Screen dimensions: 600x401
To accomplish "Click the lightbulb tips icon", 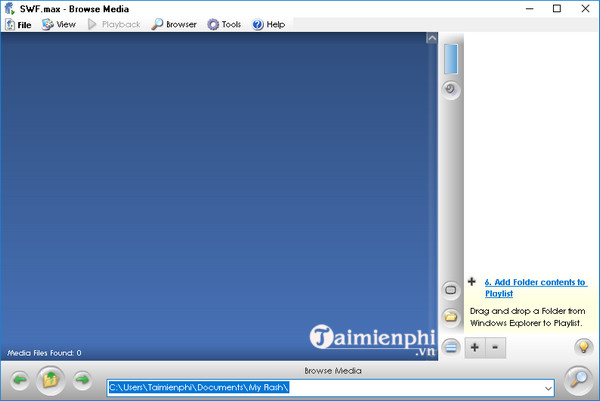I will pos(583,347).
